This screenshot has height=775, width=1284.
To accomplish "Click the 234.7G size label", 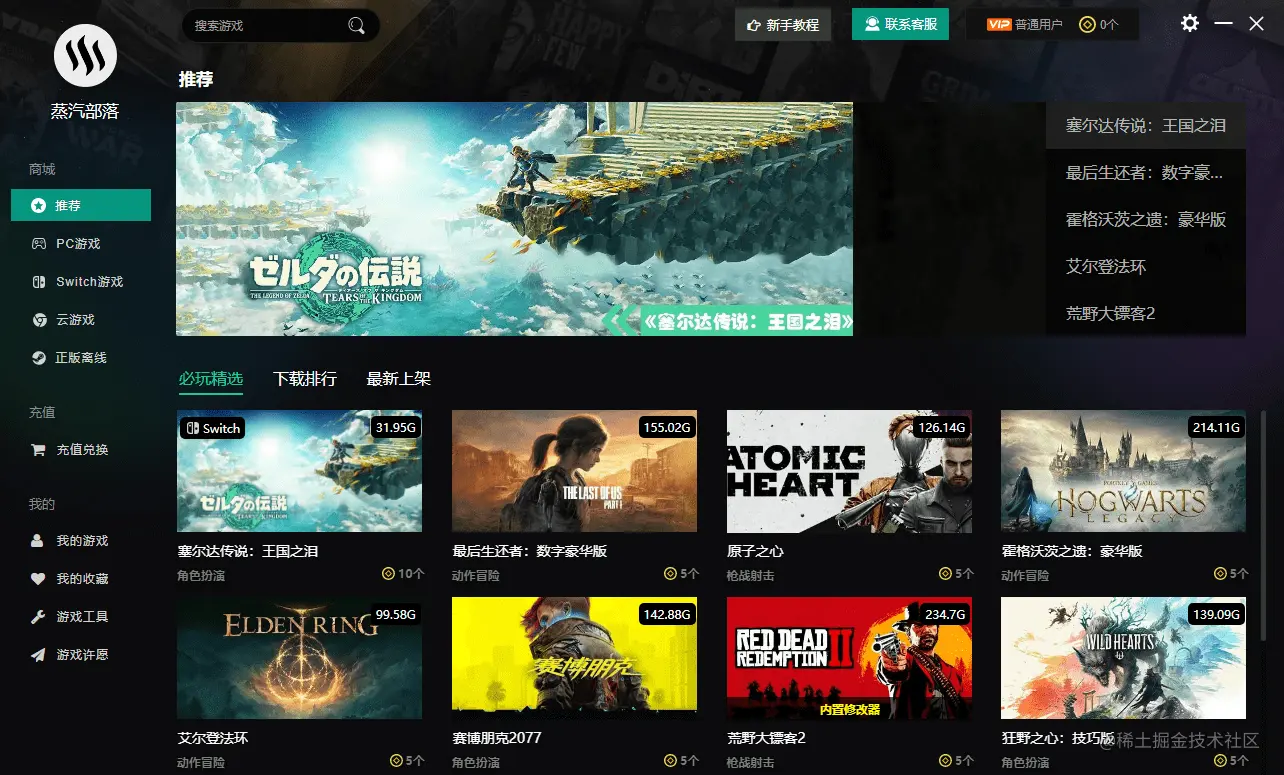I will [945, 614].
